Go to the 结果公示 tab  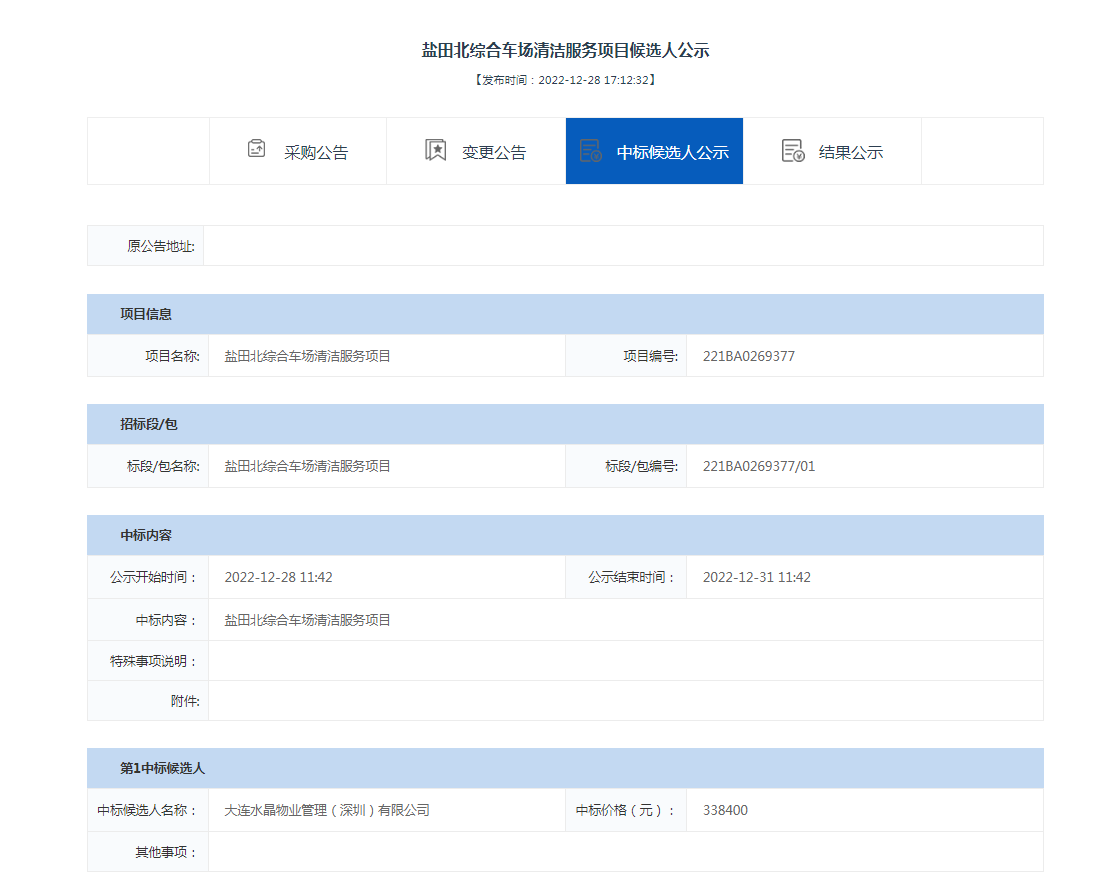pos(832,151)
